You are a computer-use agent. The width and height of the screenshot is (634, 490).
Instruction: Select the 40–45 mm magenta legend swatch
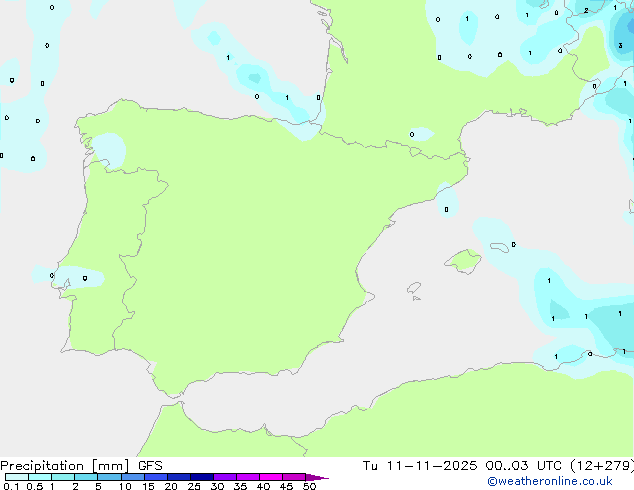tap(271, 477)
